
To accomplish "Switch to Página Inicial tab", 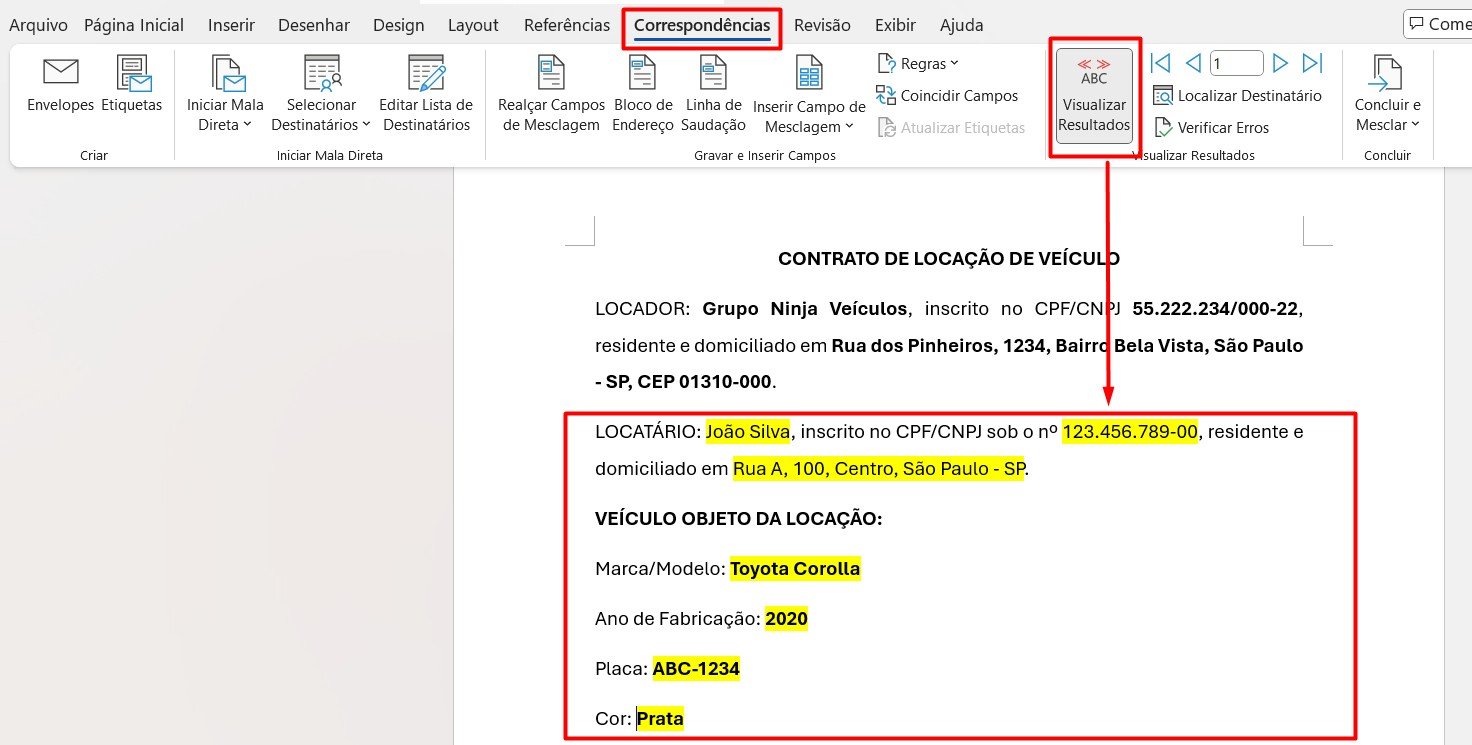I will (134, 25).
